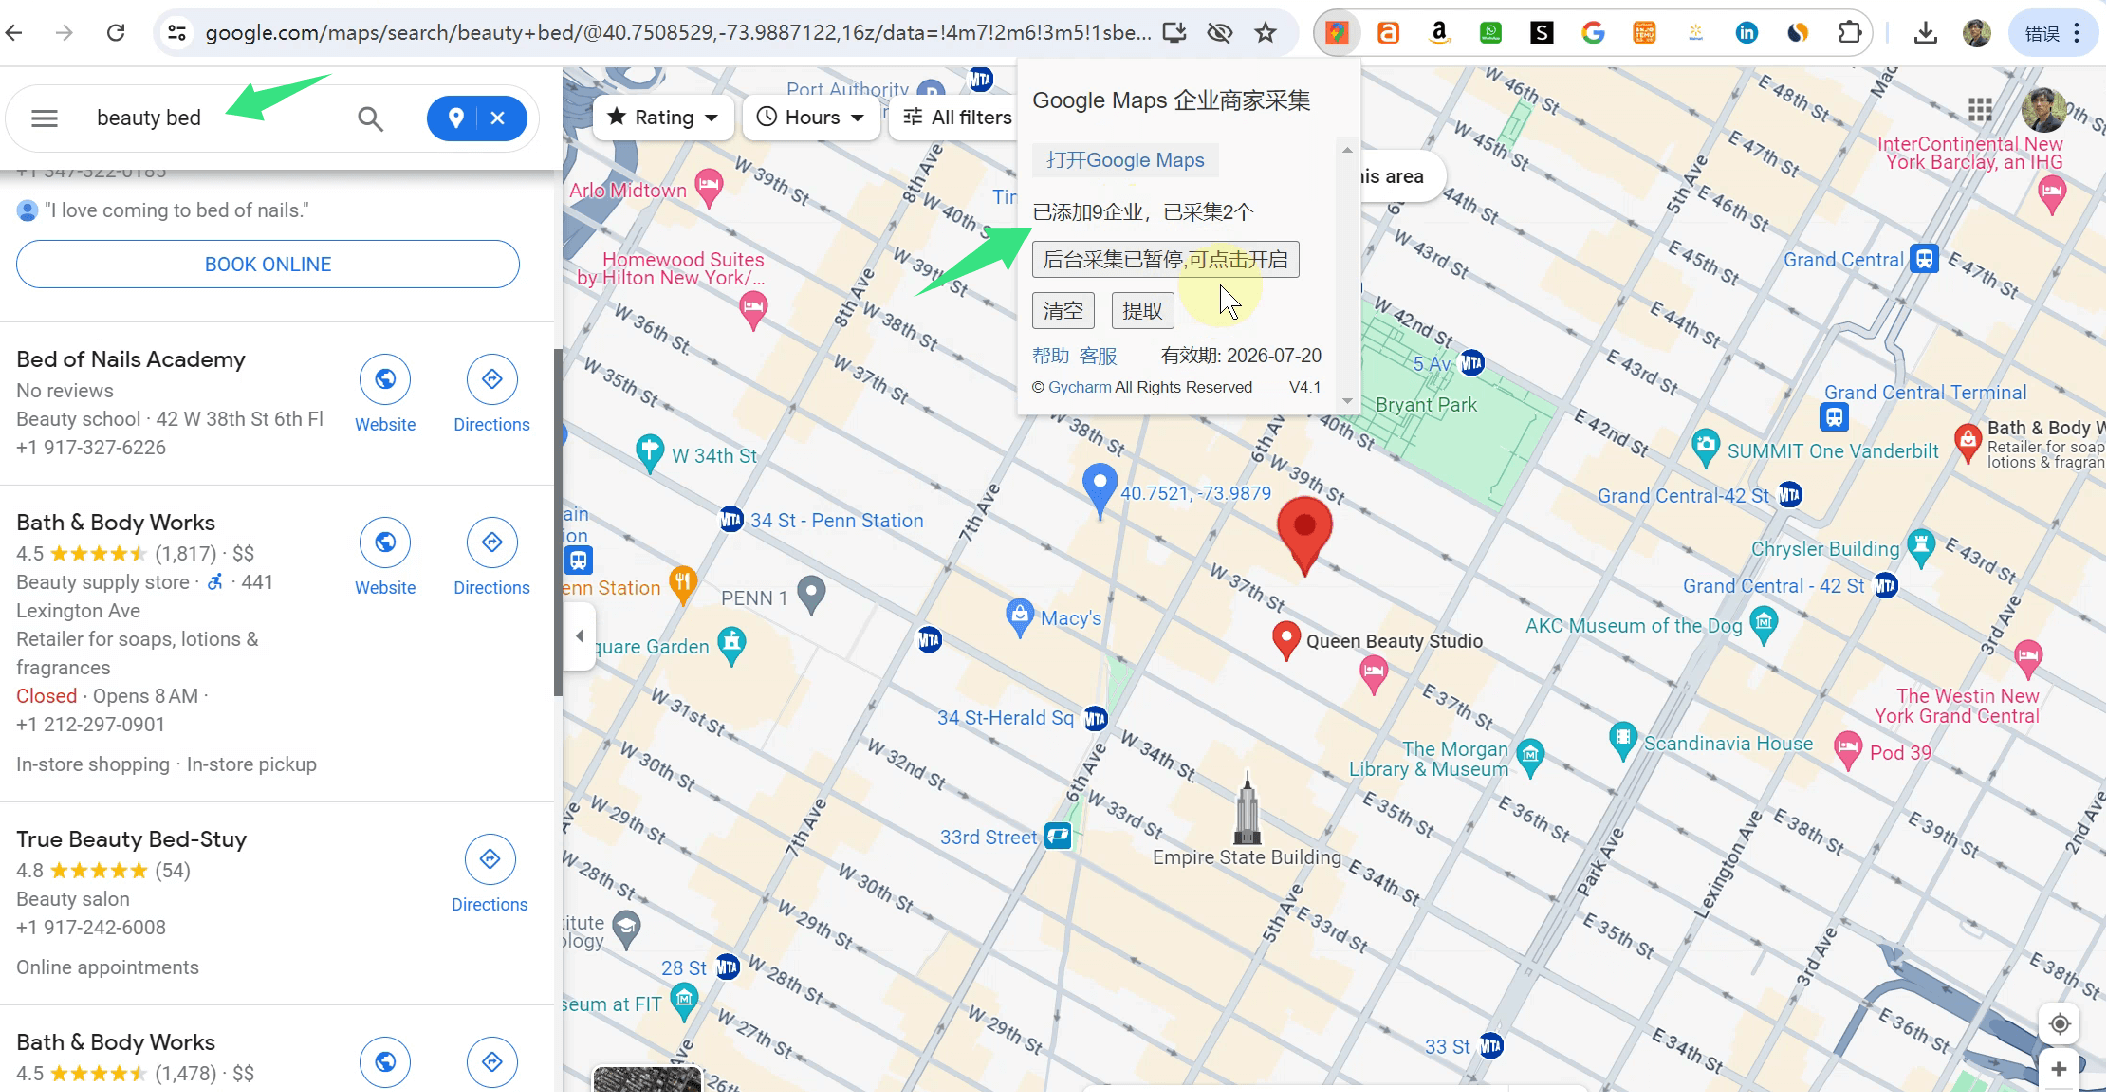
Task: Open Google apps grid
Action: click(x=1980, y=109)
